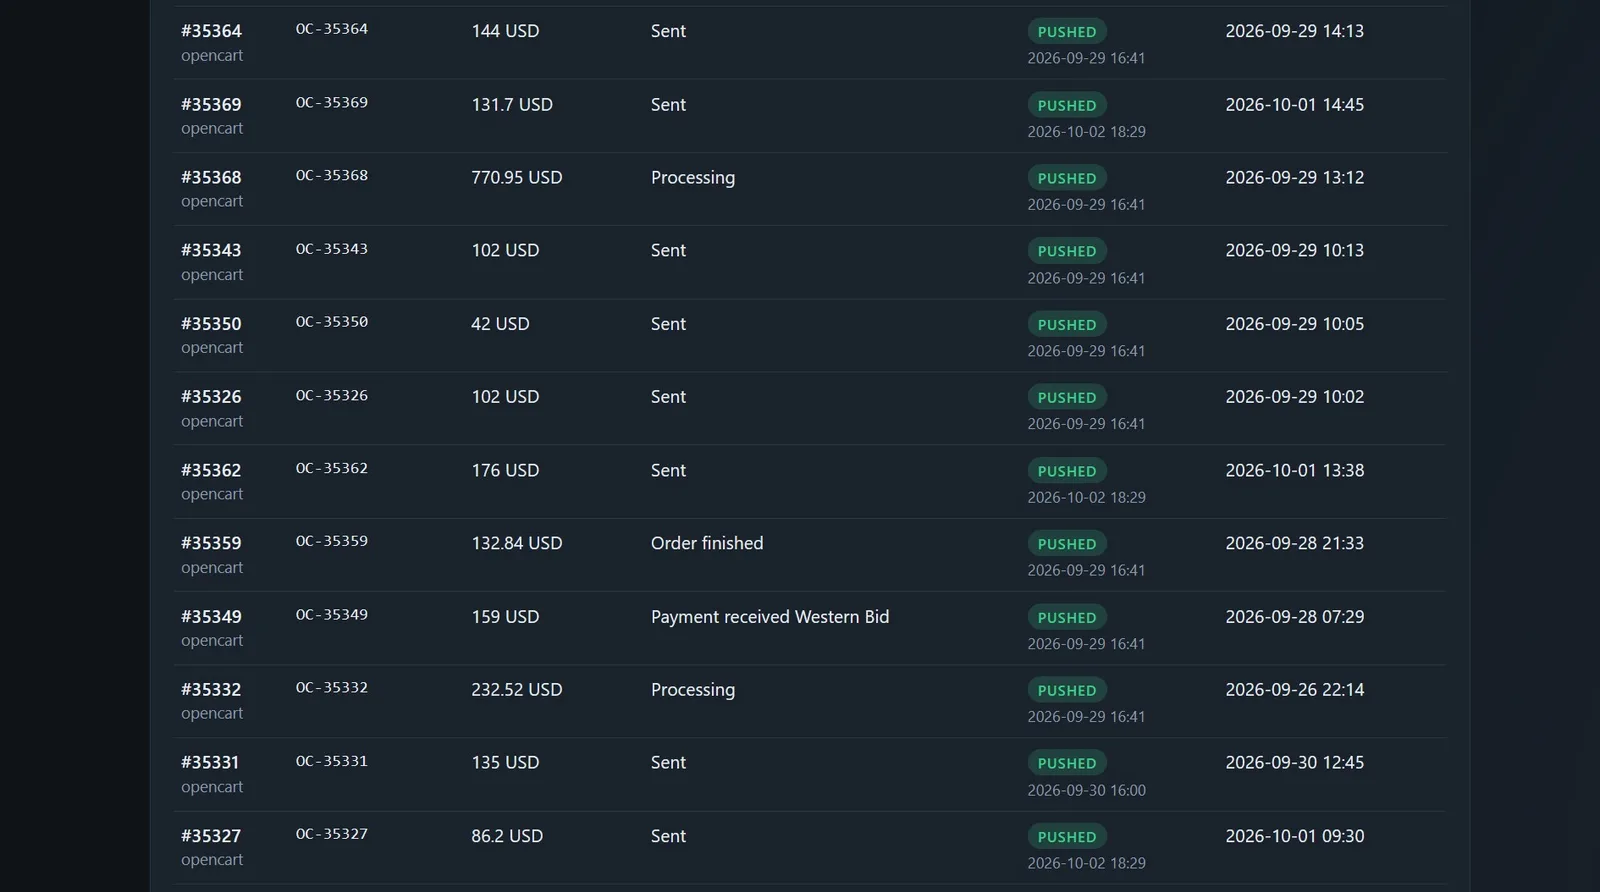Click the PUSHED badge for order #35364
The height and width of the screenshot is (892, 1600).
click(1066, 32)
